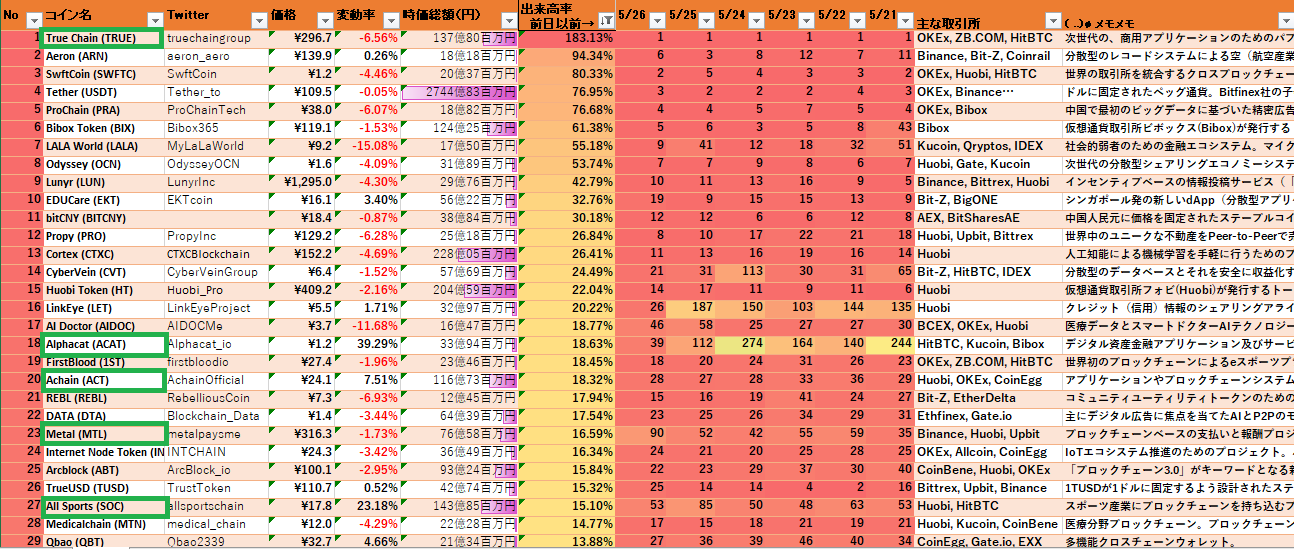This screenshot has width=1294, height=549.
Task: Open the 主な取引所 column filter dropdown
Action: point(1051,21)
